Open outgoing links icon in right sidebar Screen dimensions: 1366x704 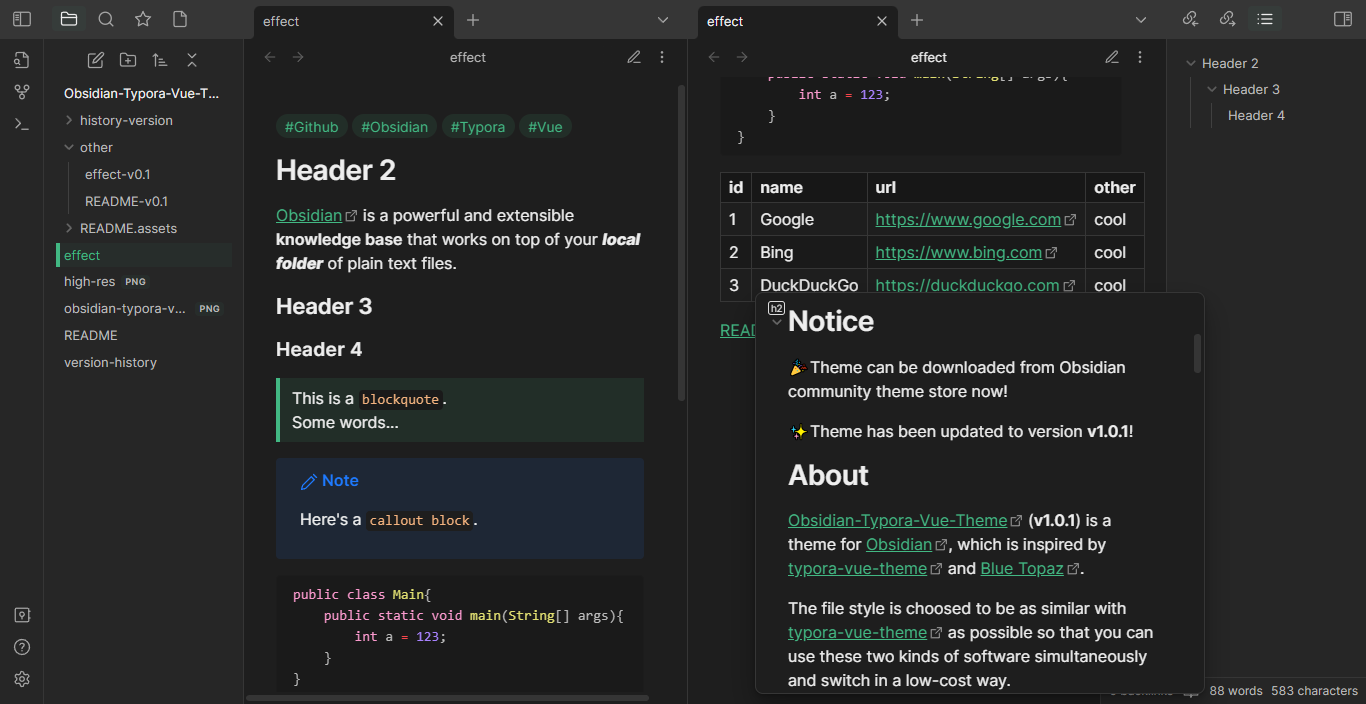1227,19
